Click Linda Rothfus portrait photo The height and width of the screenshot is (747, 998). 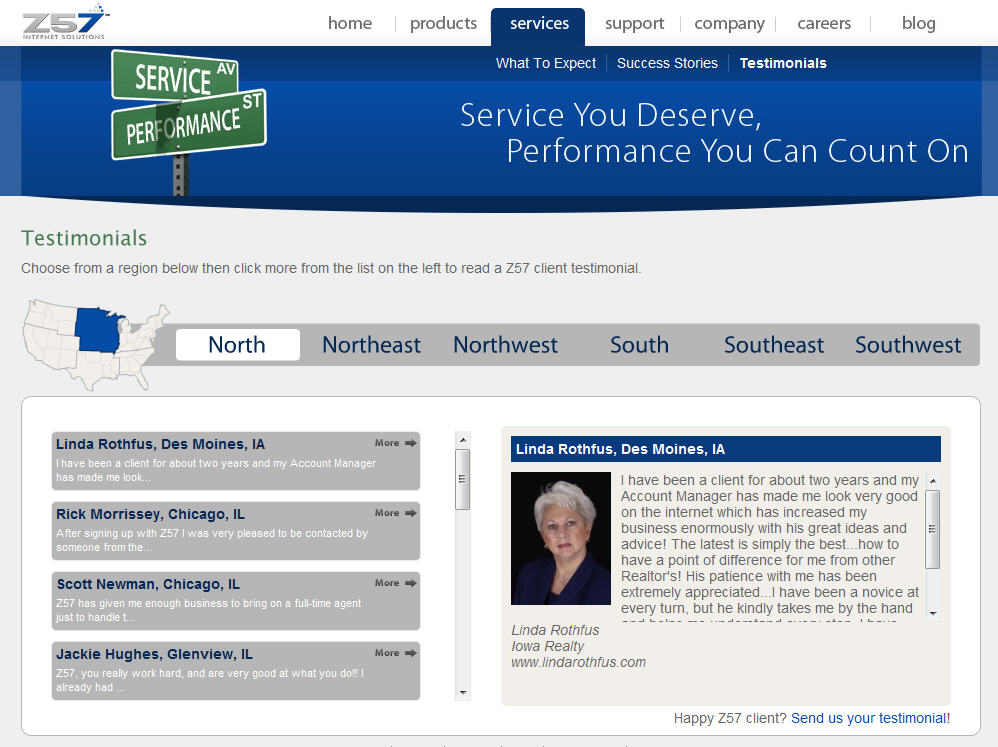561,538
